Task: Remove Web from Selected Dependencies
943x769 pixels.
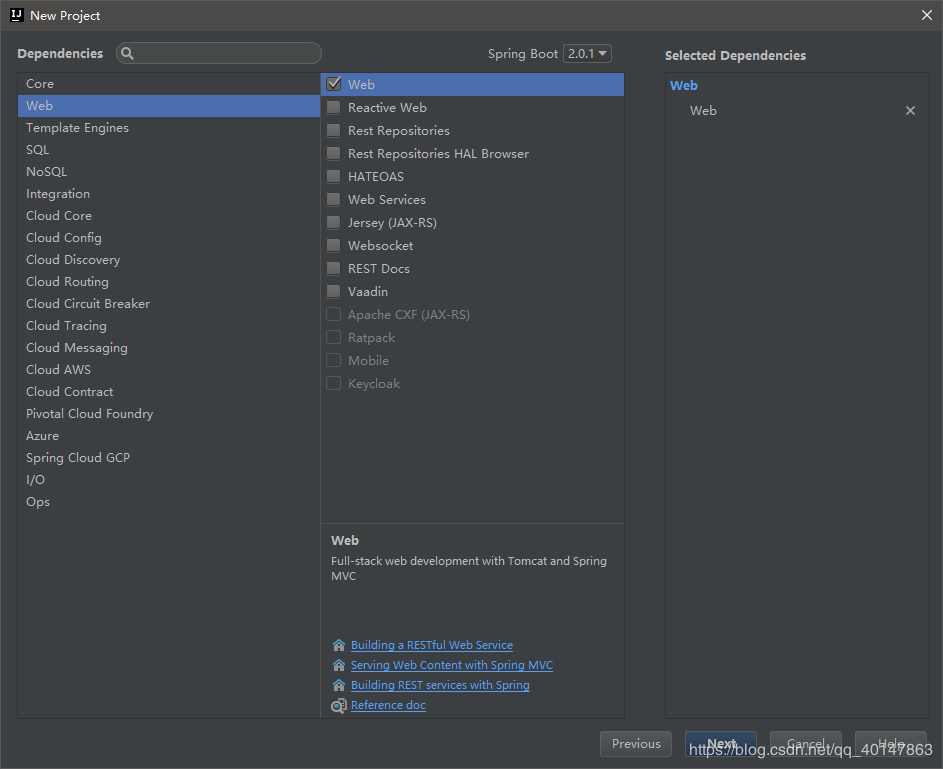Action: (x=910, y=111)
